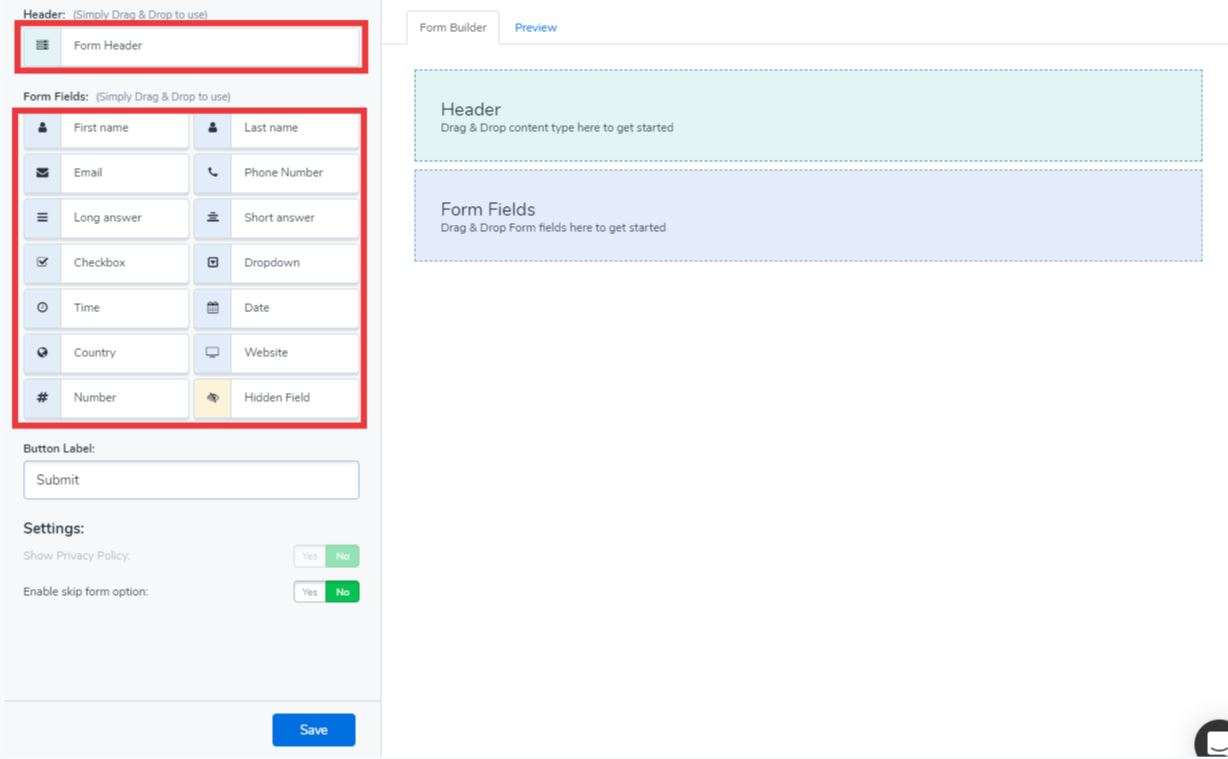Click the Date calendar icon
Screen dimensions: 1228x759
coord(212,308)
